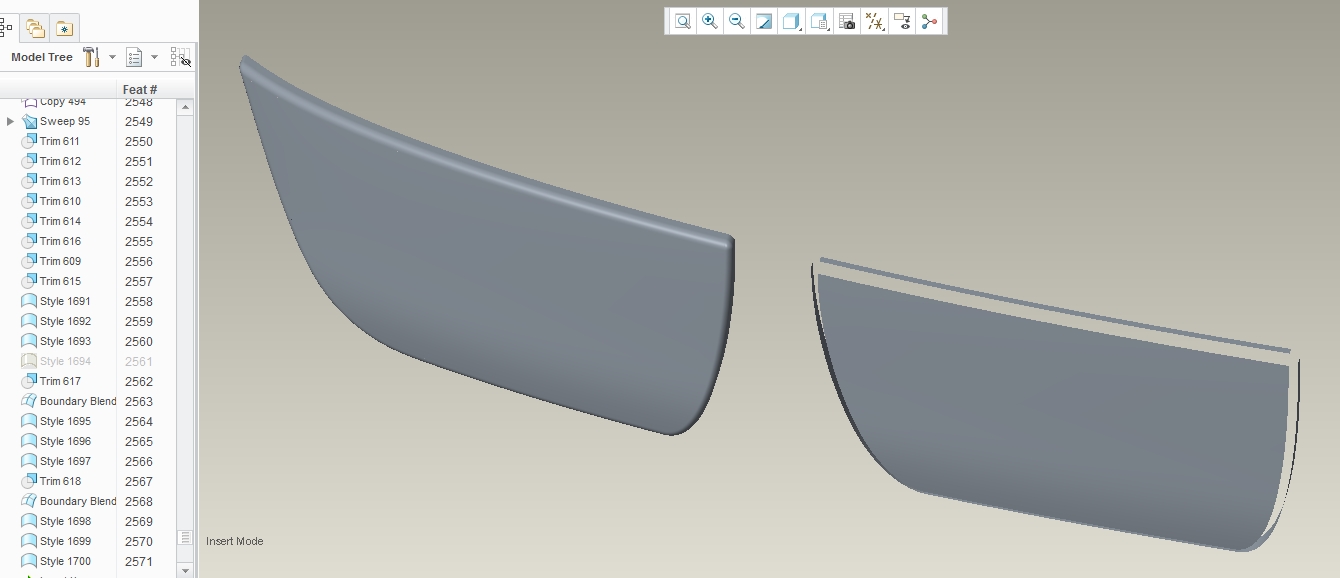Viewport: 1340px width, 578px height.
Task: Switch to the Folder Browser tab
Action: (36, 28)
